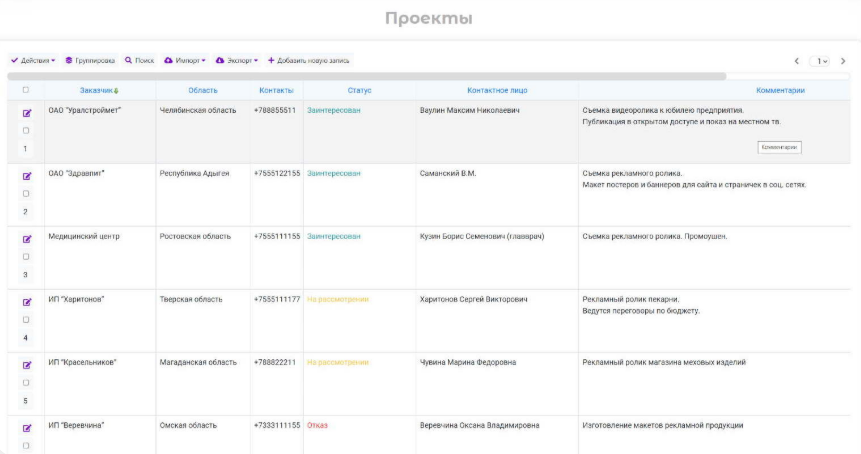The image size is (861, 454).
Task: Go to previous page arrow
Action: [x=797, y=61]
